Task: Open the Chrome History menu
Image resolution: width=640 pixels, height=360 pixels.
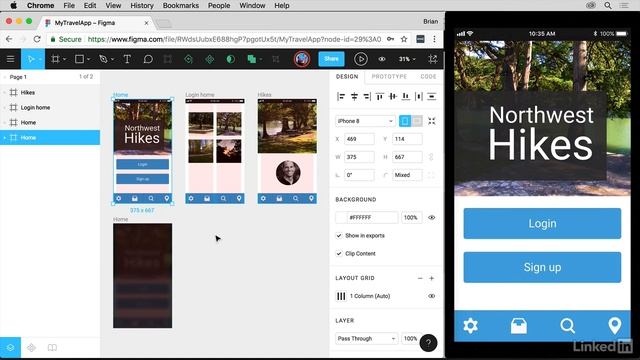Action: coord(142,5)
